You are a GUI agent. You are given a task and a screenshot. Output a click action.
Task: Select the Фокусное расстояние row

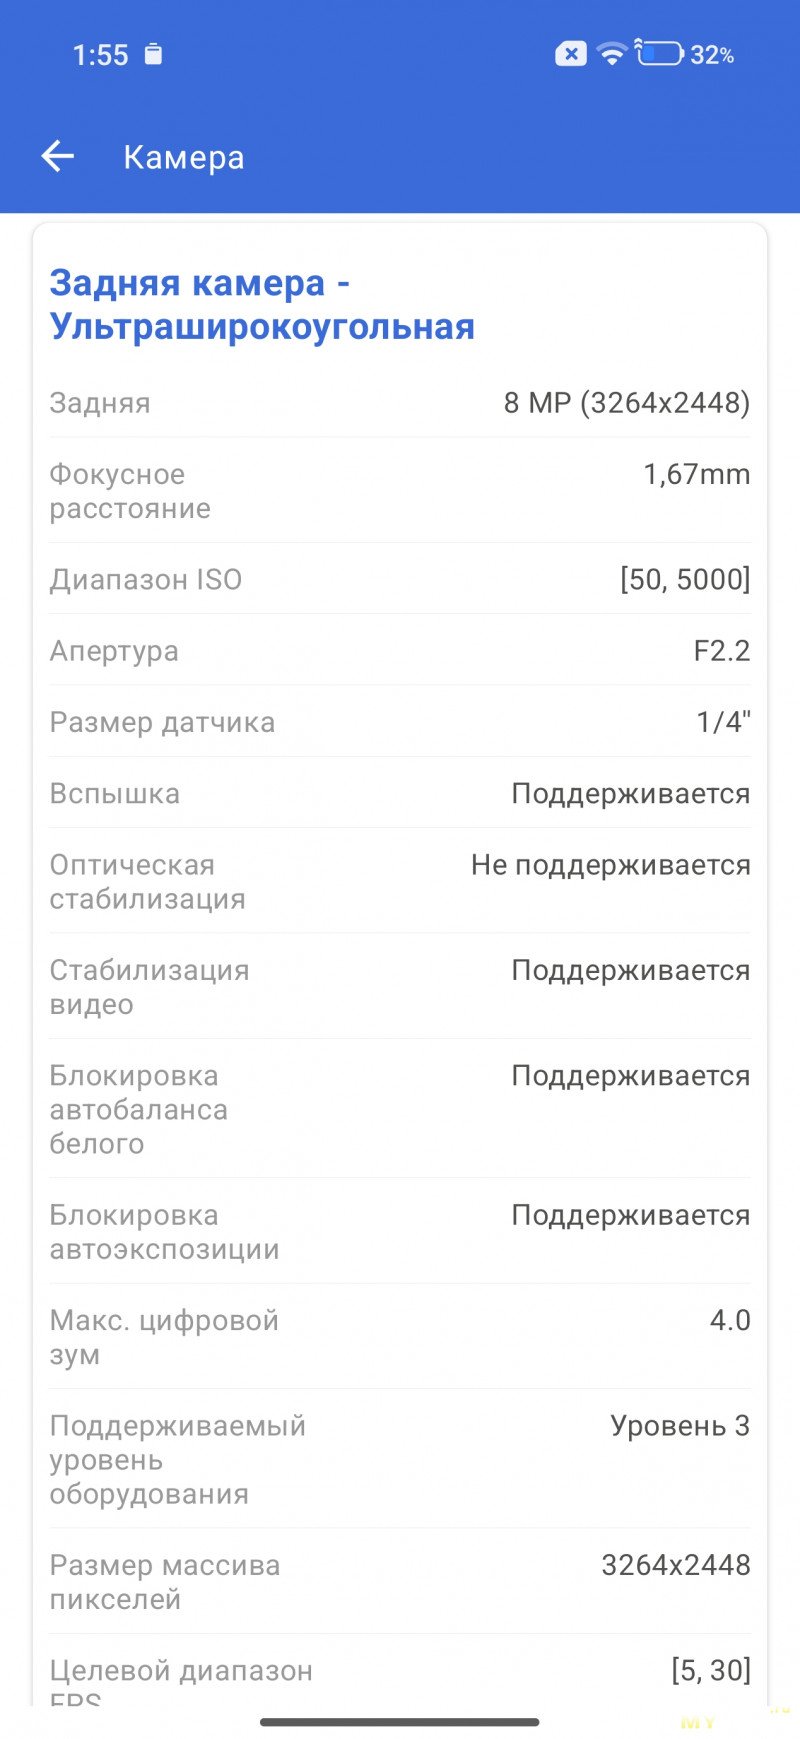pyautogui.click(x=400, y=491)
